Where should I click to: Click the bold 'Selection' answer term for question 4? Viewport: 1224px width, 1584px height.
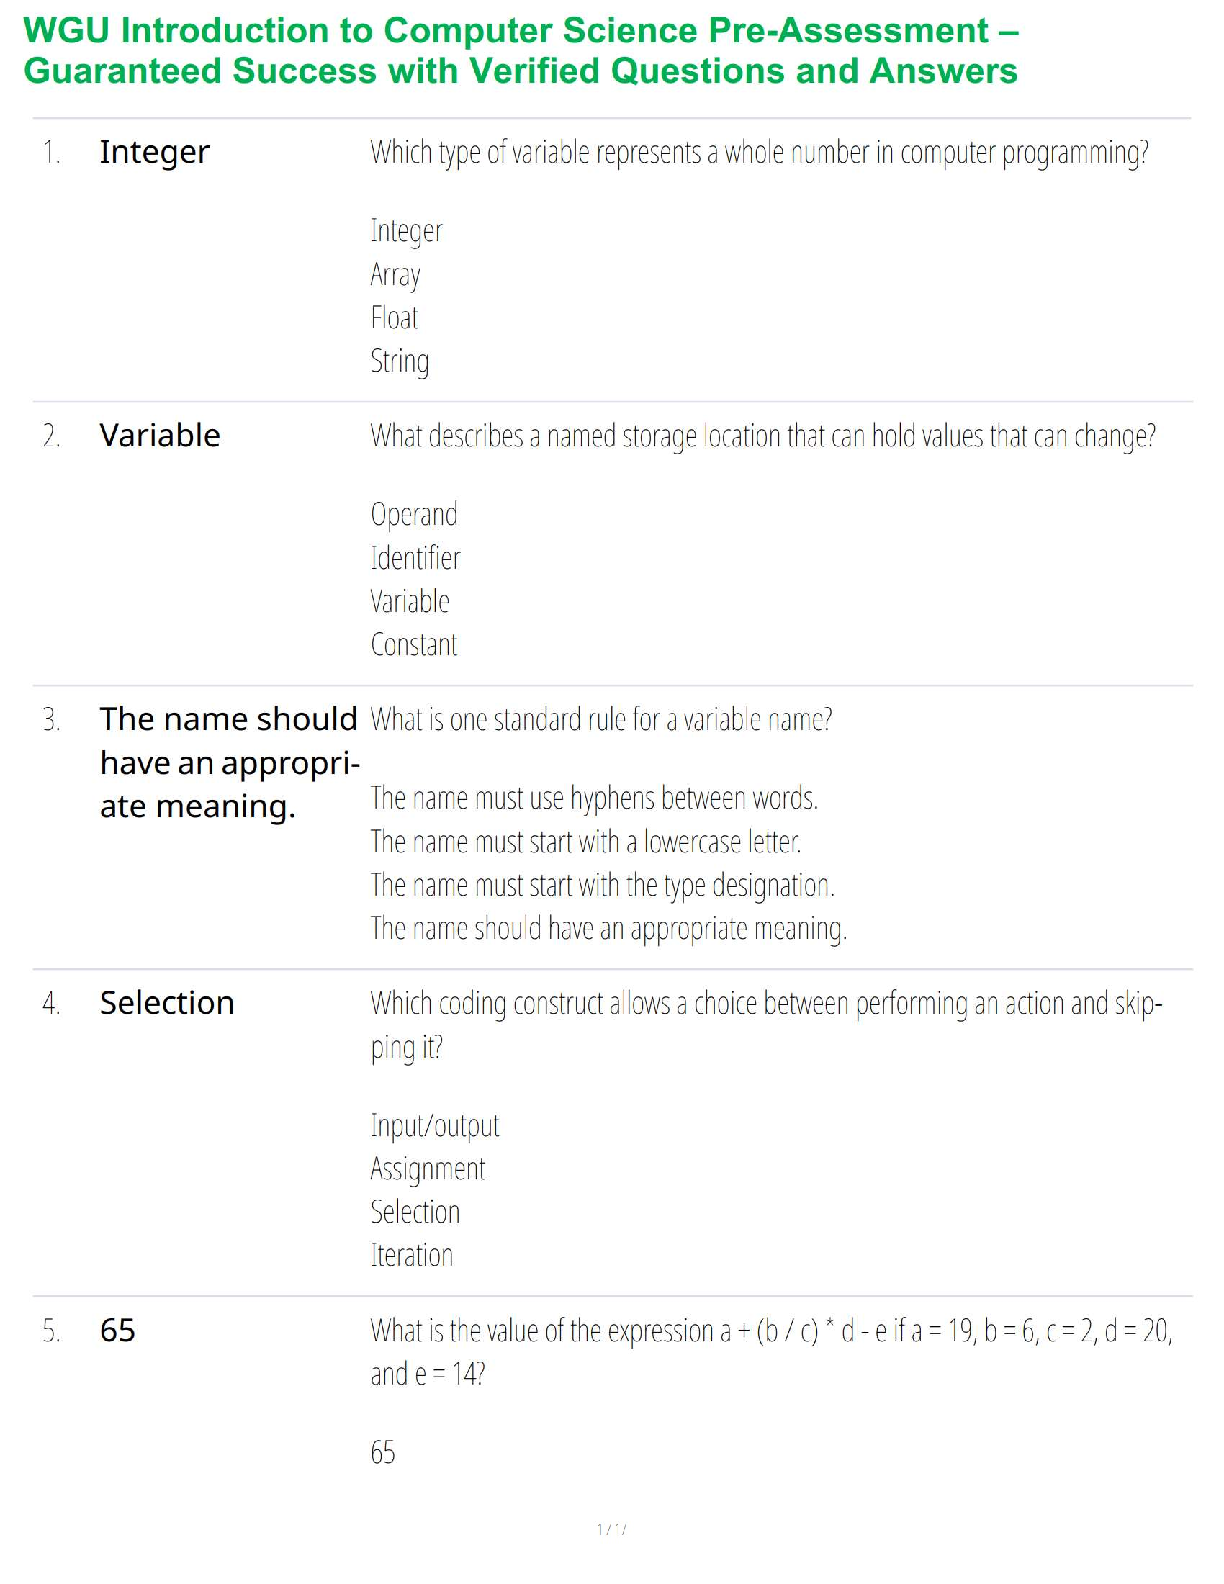tap(167, 1003)
